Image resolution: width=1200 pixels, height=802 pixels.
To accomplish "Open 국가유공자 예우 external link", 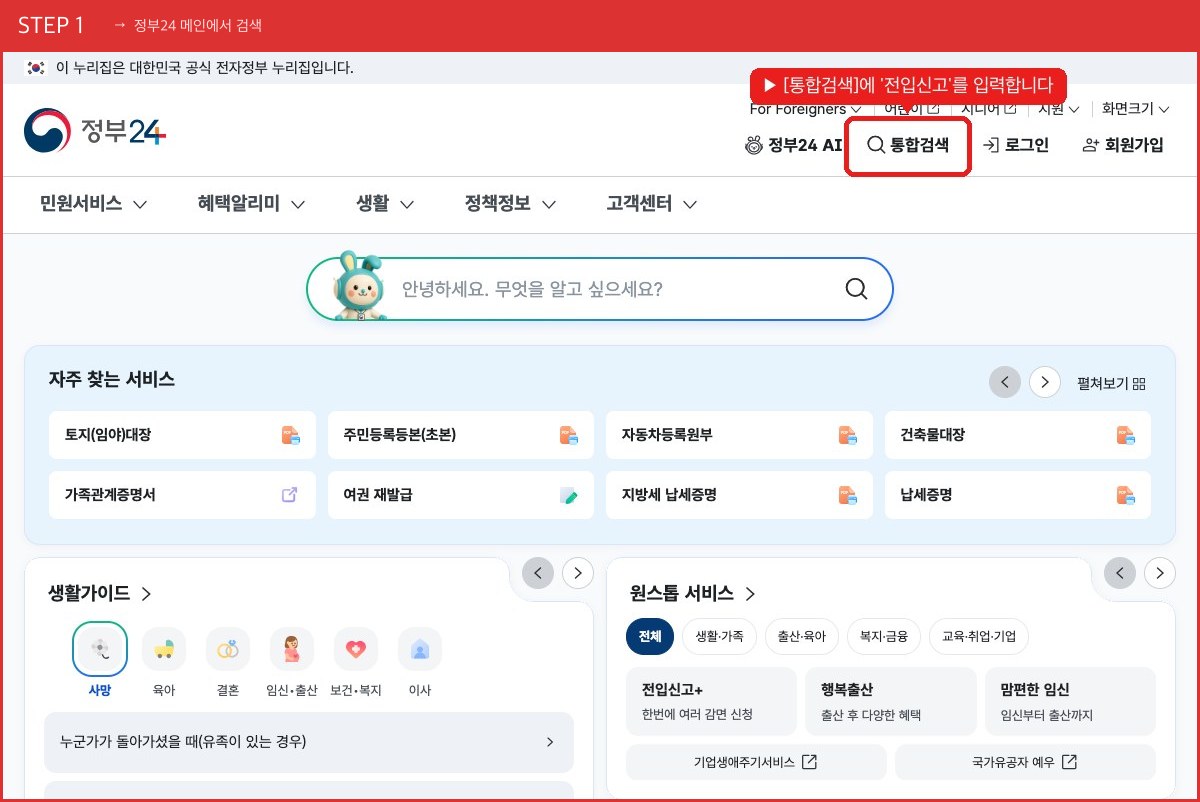I will [x=1025, y=762].
